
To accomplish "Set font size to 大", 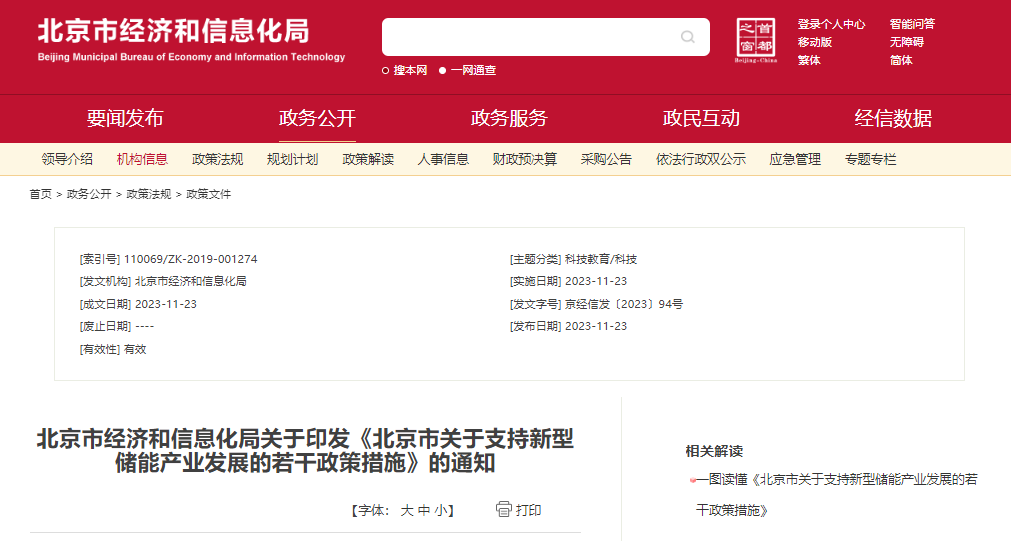I will (x=407, y=511).
